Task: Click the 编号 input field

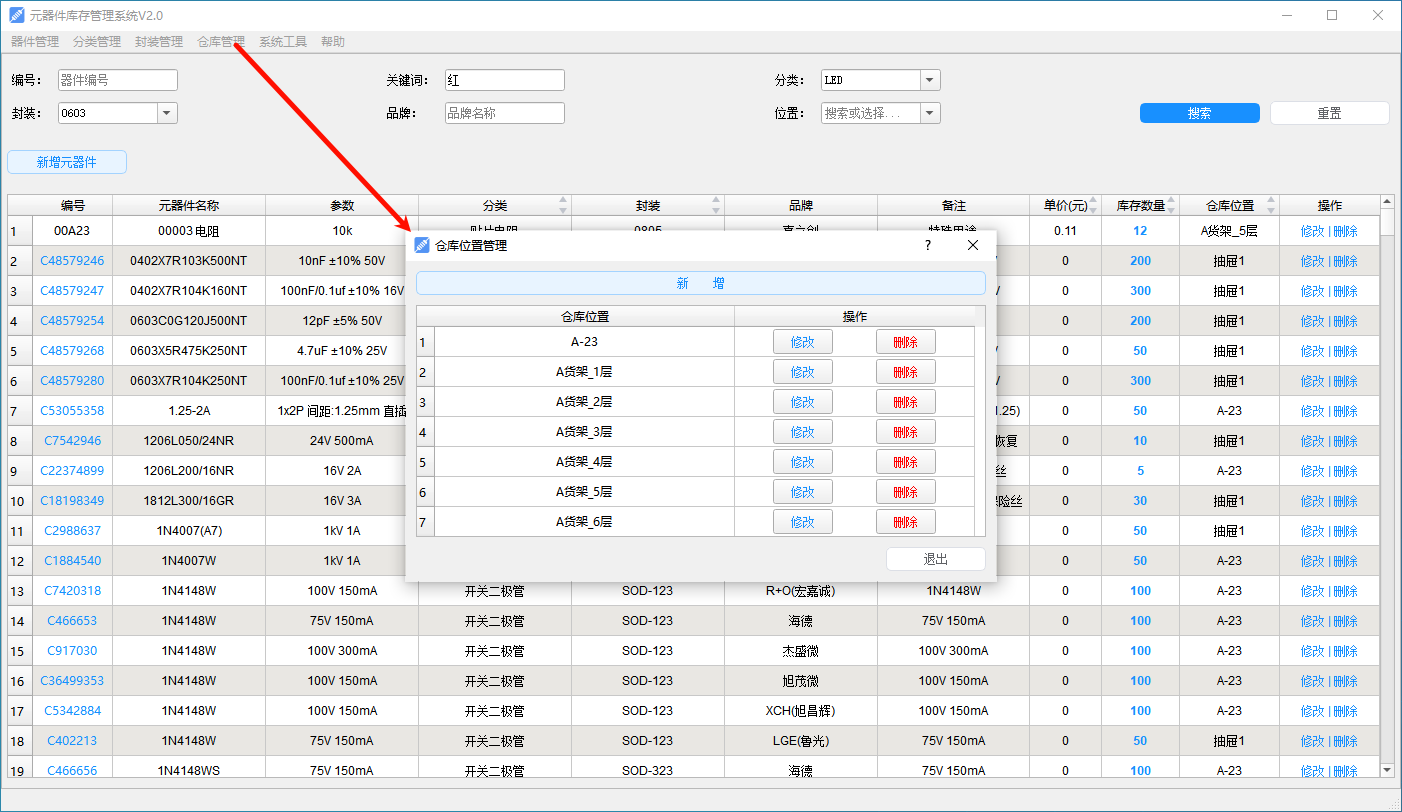Action: 117,80
